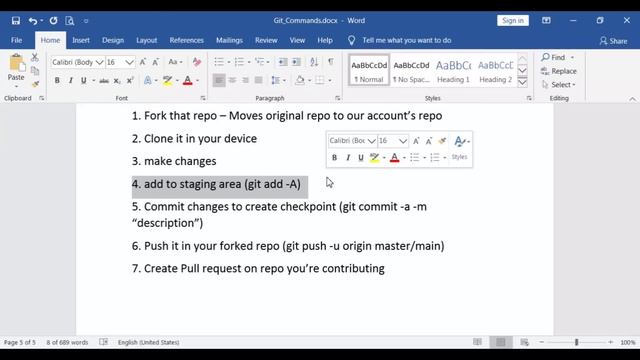Decrease paragraph indent
Image resolution: width=640 pixels, height=360 pixels.
click(282, 62)
